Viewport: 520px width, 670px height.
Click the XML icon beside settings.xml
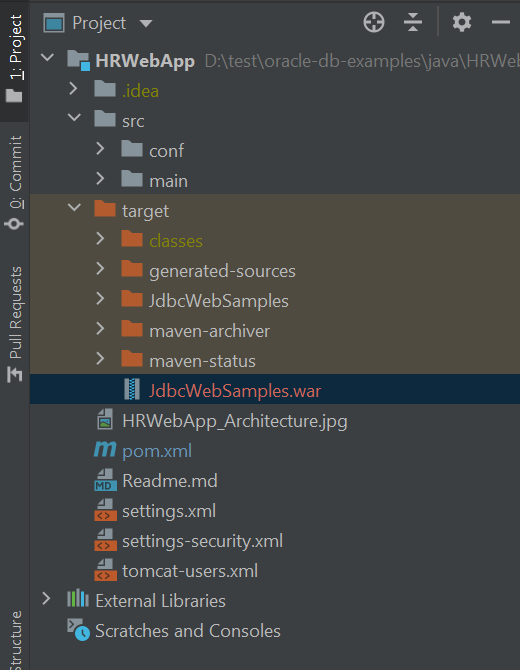click(105, 509)
